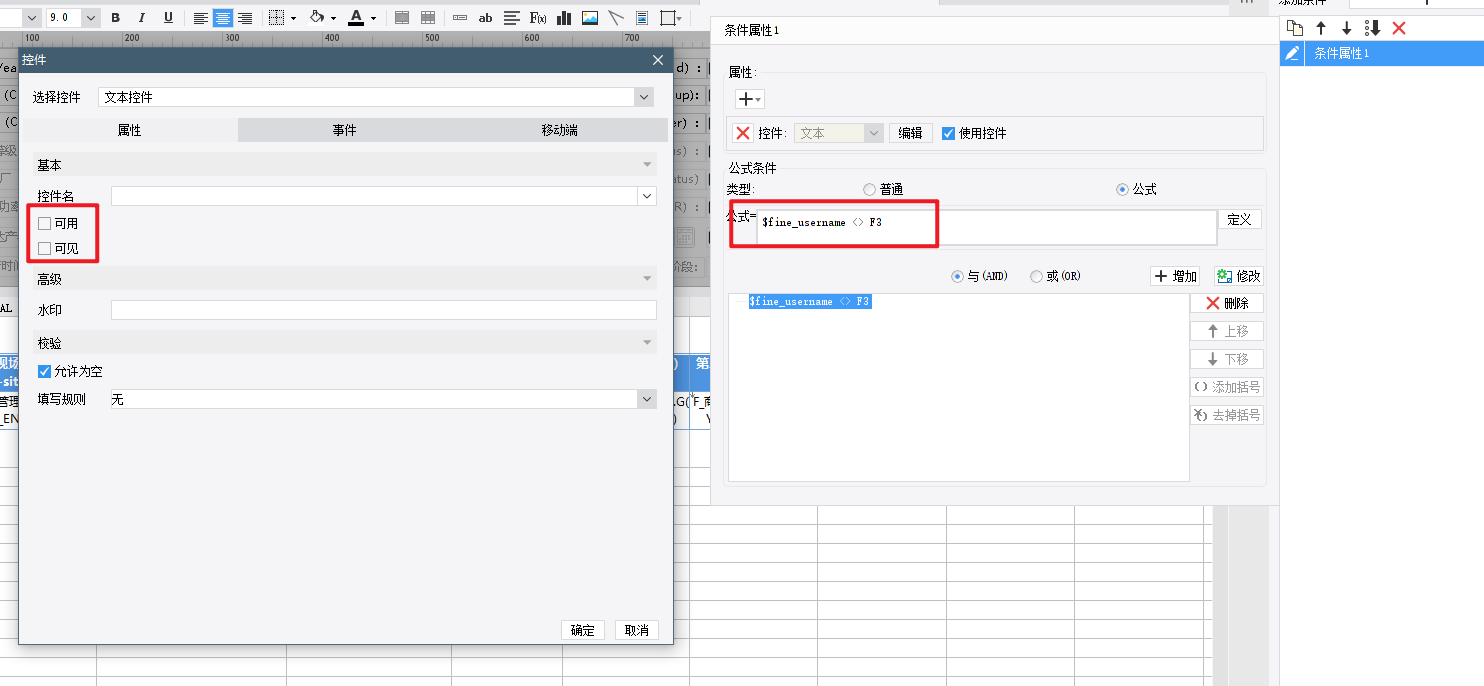Insert widget via small field icon
Viewport: 1484px width, 686px height.
[460, 18]
